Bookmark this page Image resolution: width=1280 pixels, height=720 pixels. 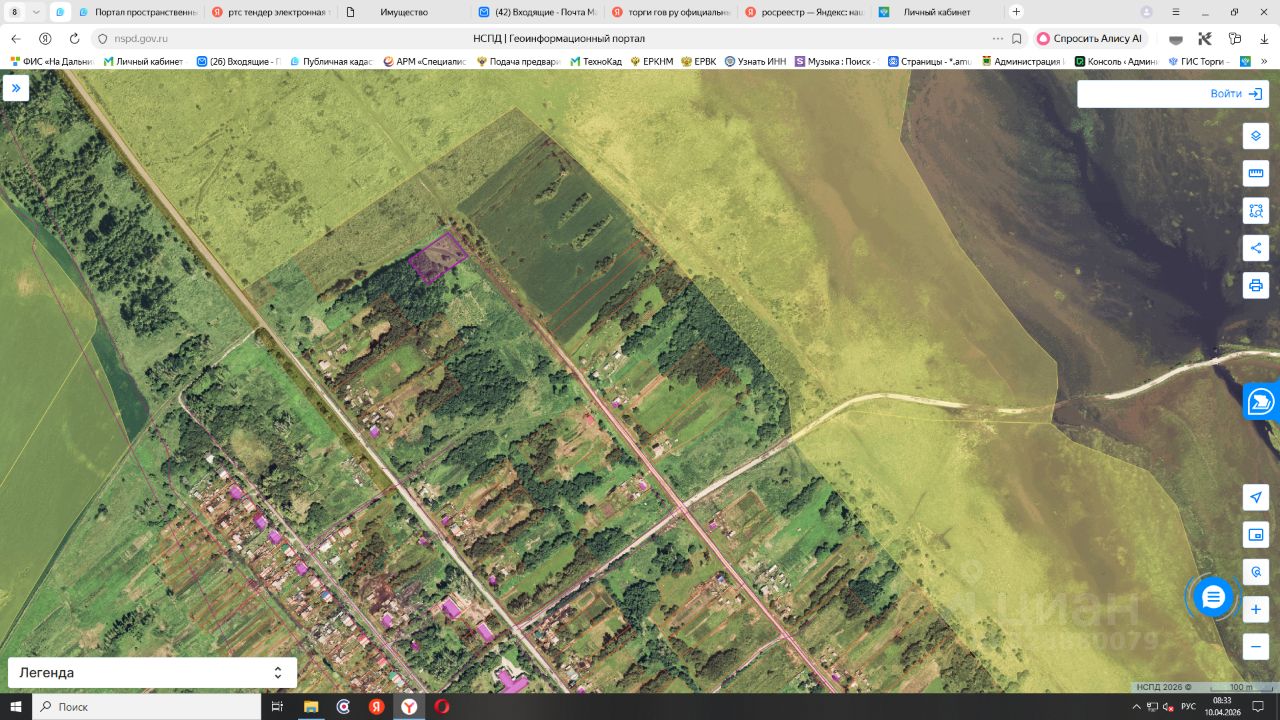[x=1017, y=38]
